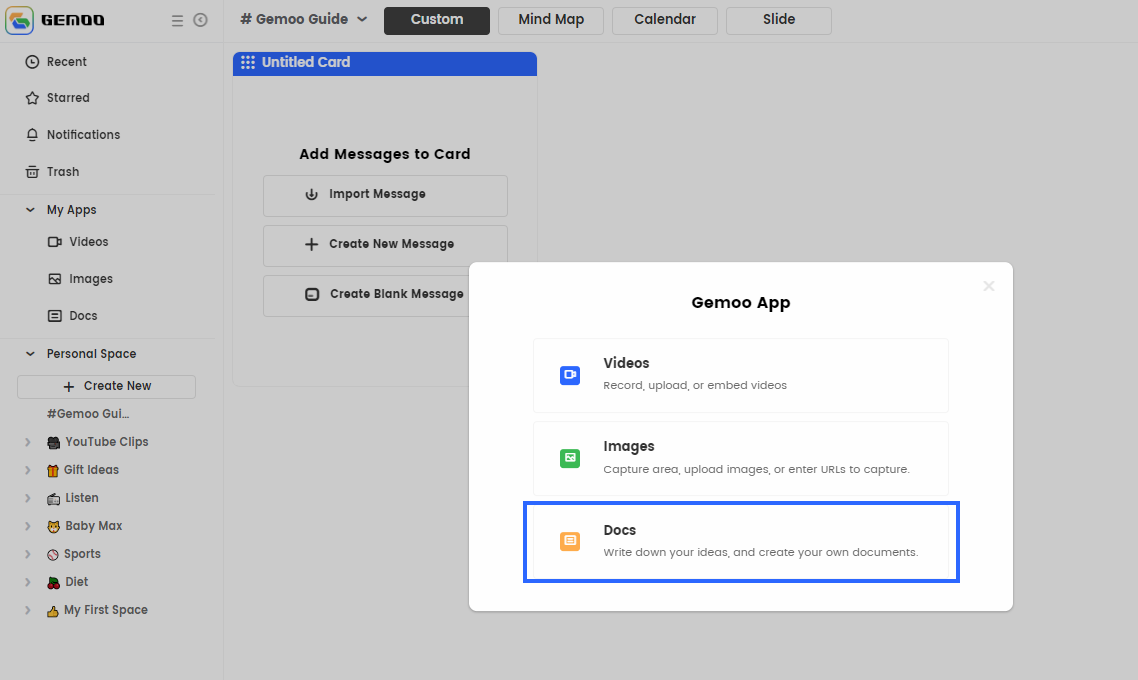Image resolution: width=1138 pixels, height=680 pixels.
Task: Click the My First Space thumbs-up icon
Action: pyautogui.click(x=53, y=610)
